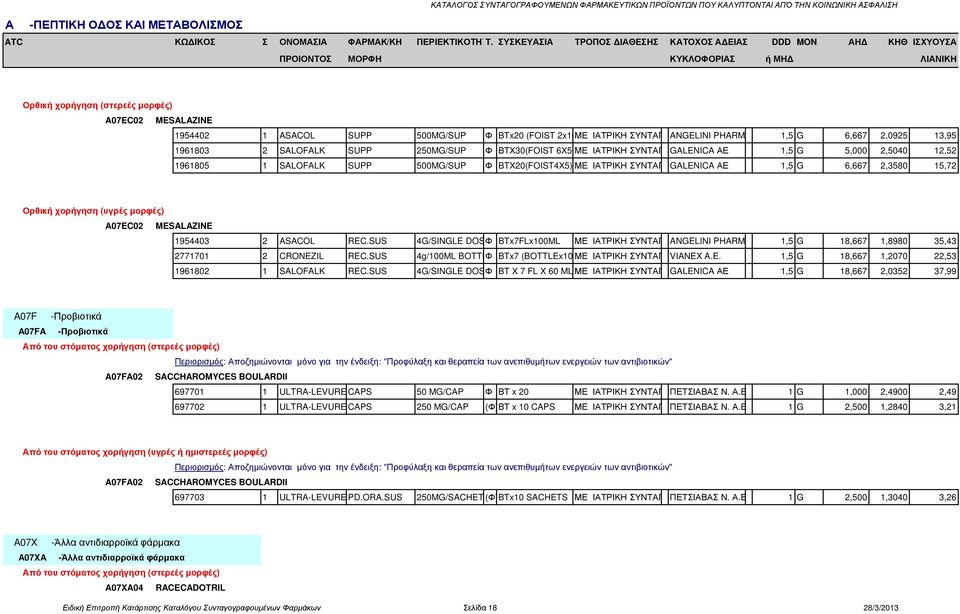Click the Ορθική χορήγηση (υγρές μορφές) heading
This screenshot has height=614, width=960.
(93, 211)
